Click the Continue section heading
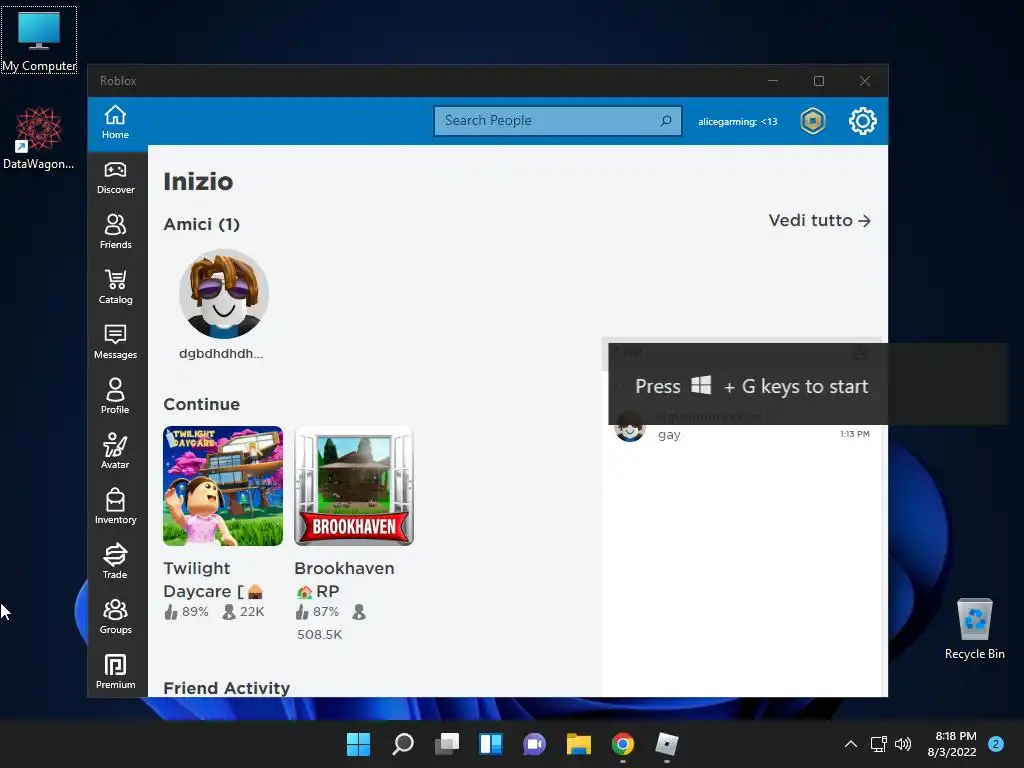This screenshot has height=768, width=1024. 202,404
